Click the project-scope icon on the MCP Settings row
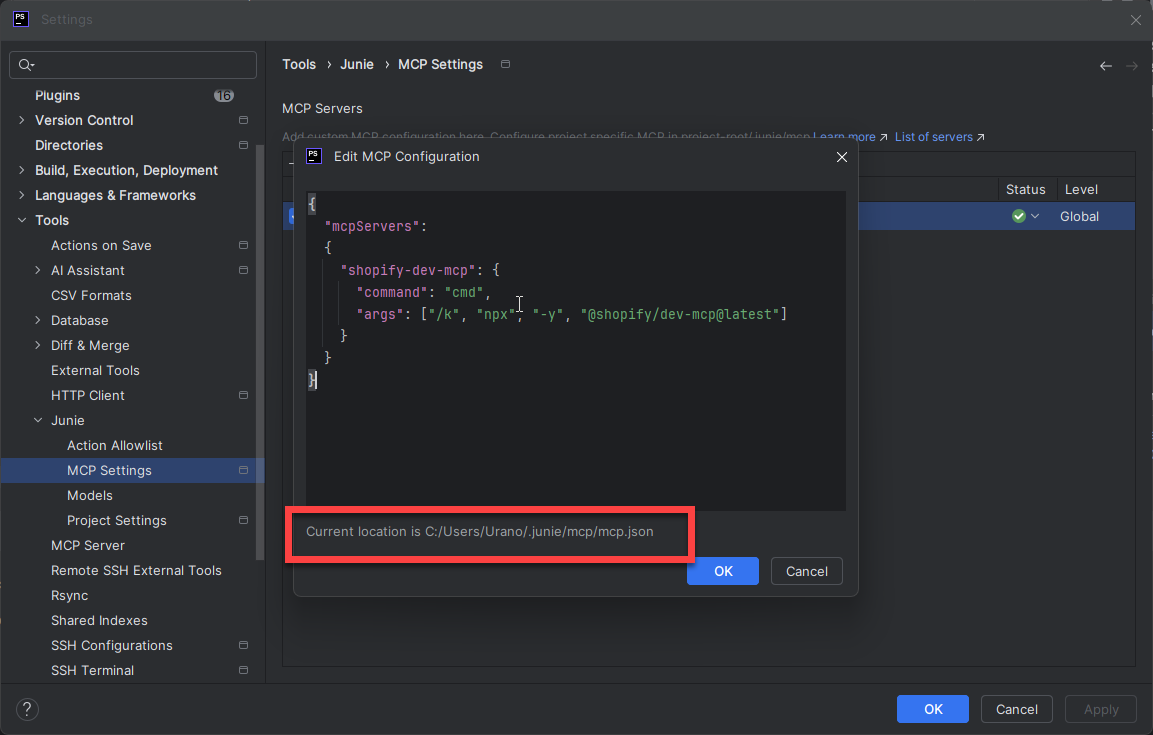Viewport: 1153px width, 735px height. (243, 470)
